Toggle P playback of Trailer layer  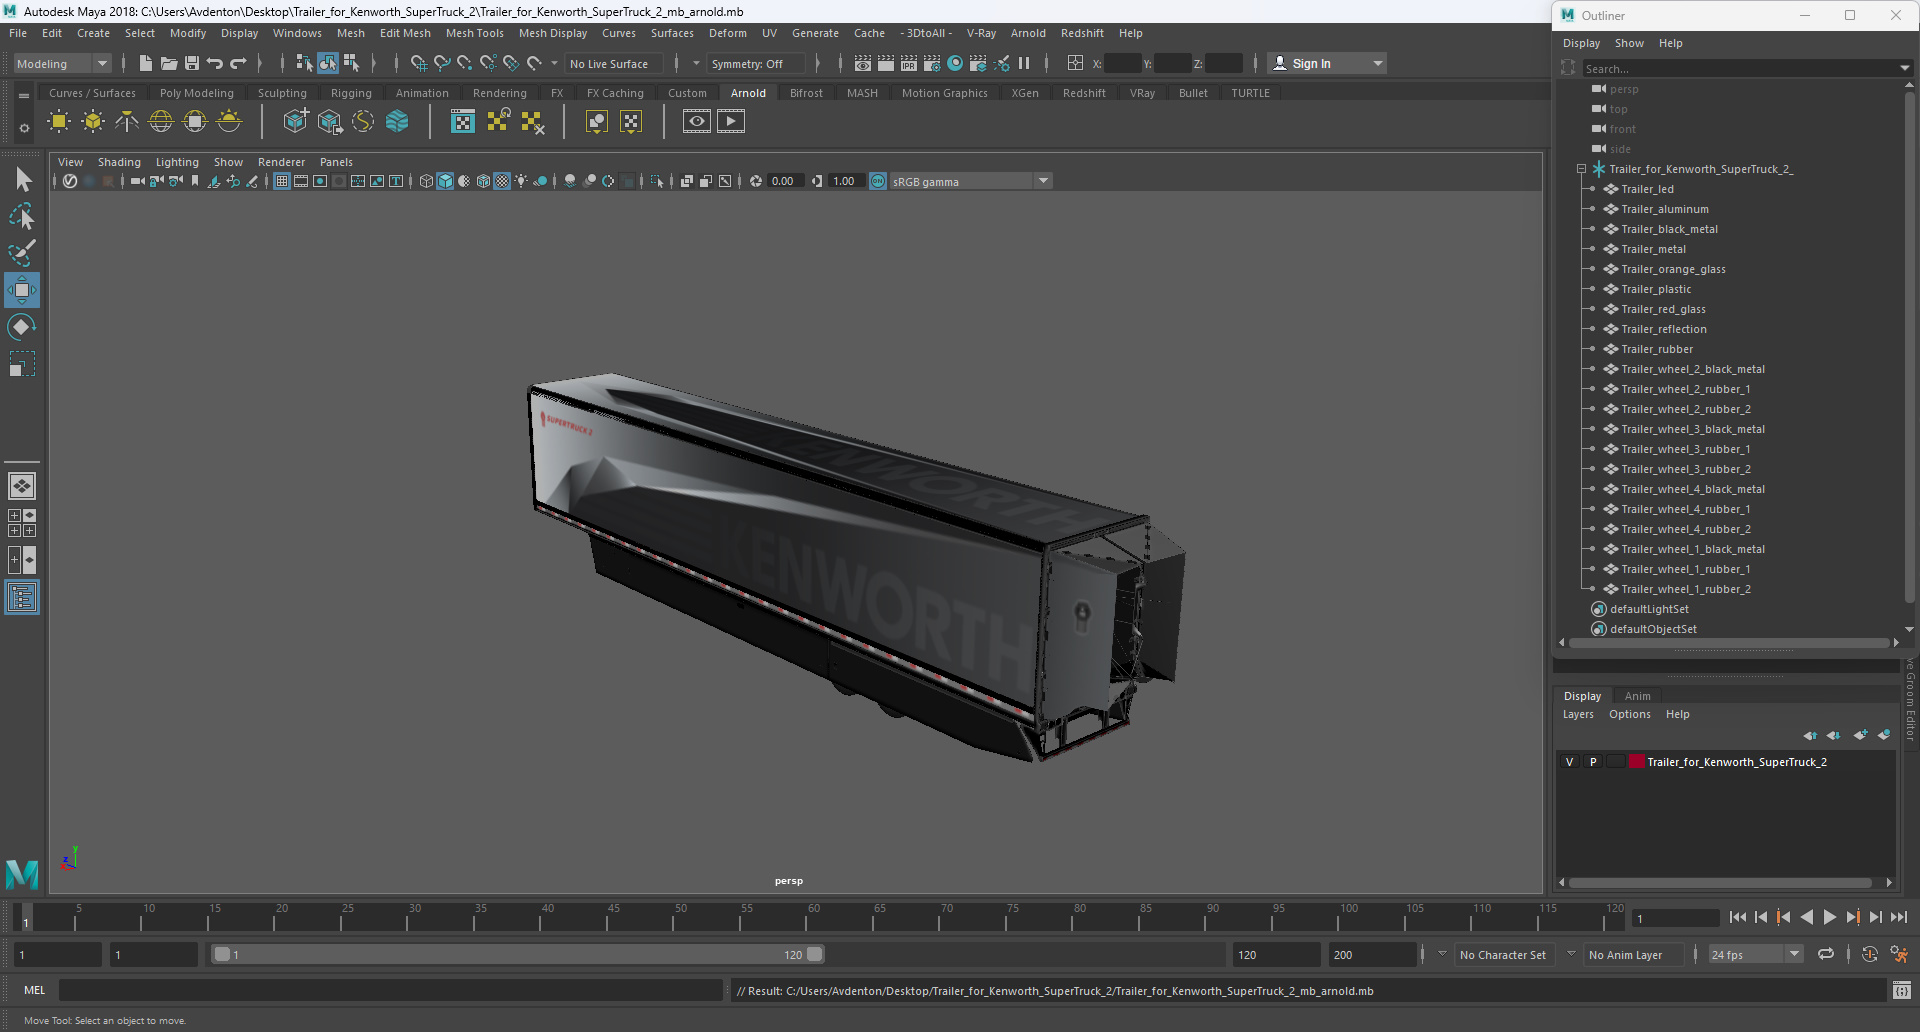tap(1593, 762)
